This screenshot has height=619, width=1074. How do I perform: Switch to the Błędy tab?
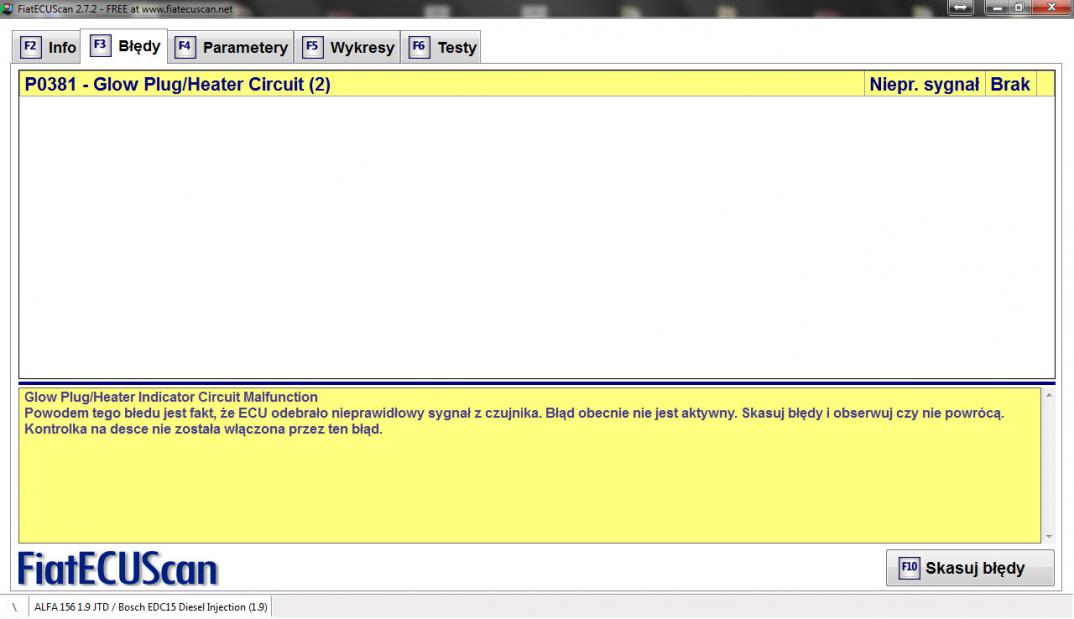125,46
